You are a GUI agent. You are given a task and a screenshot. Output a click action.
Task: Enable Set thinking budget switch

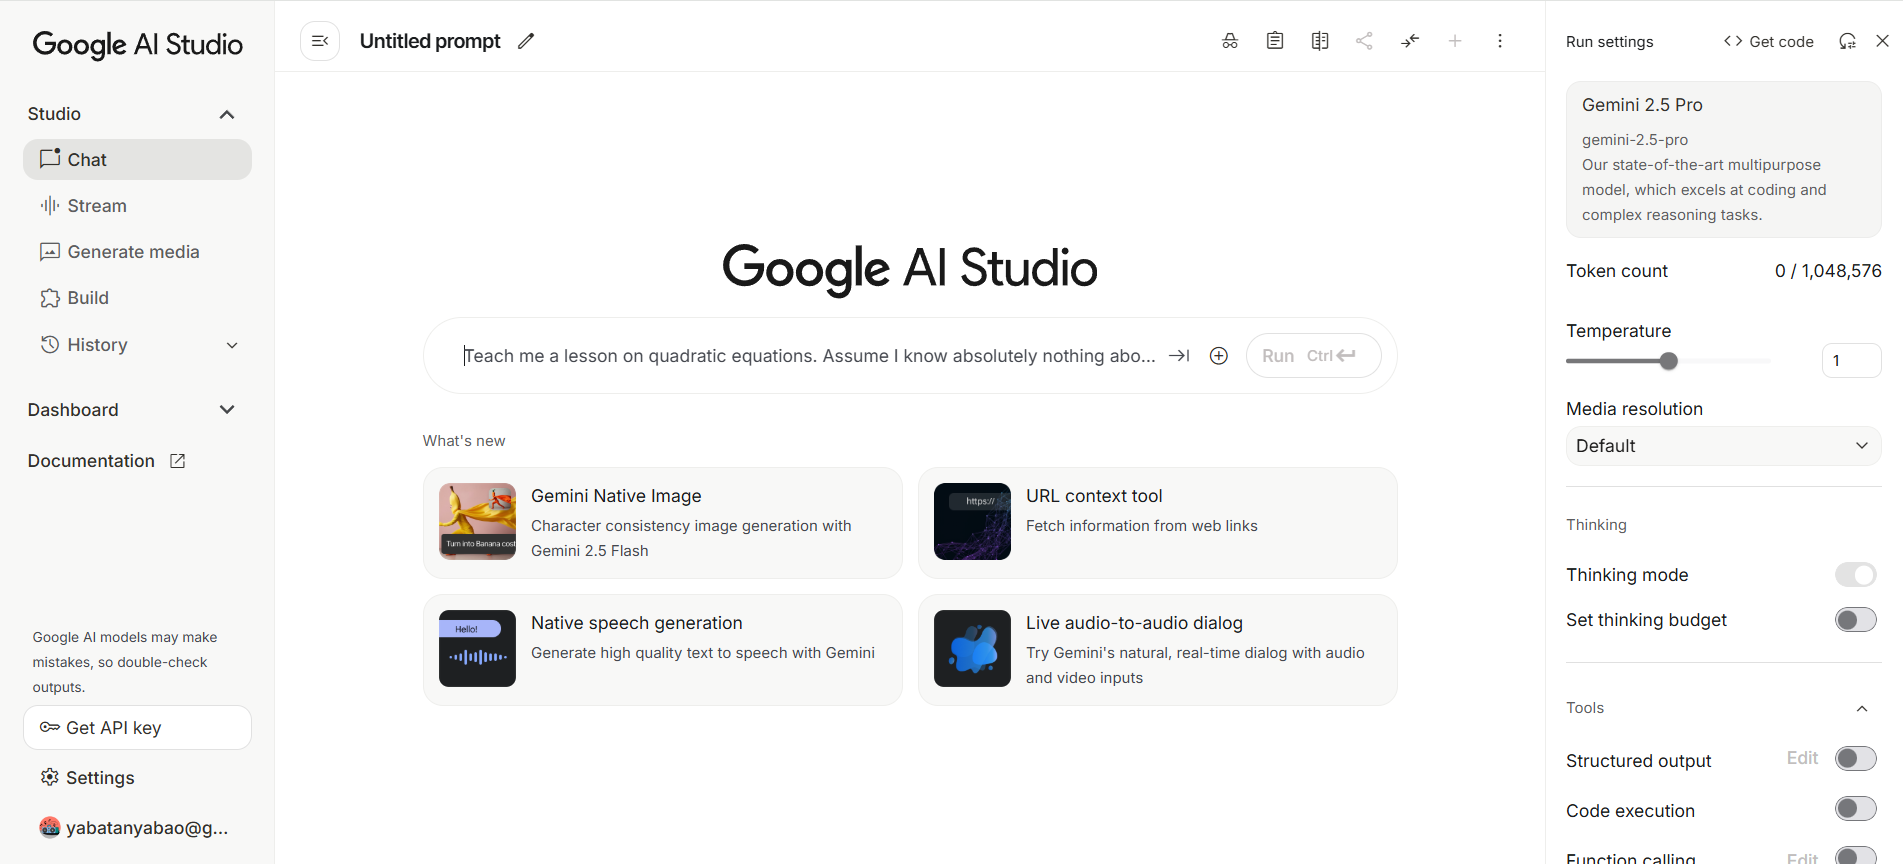click(x=1855, y=620)
